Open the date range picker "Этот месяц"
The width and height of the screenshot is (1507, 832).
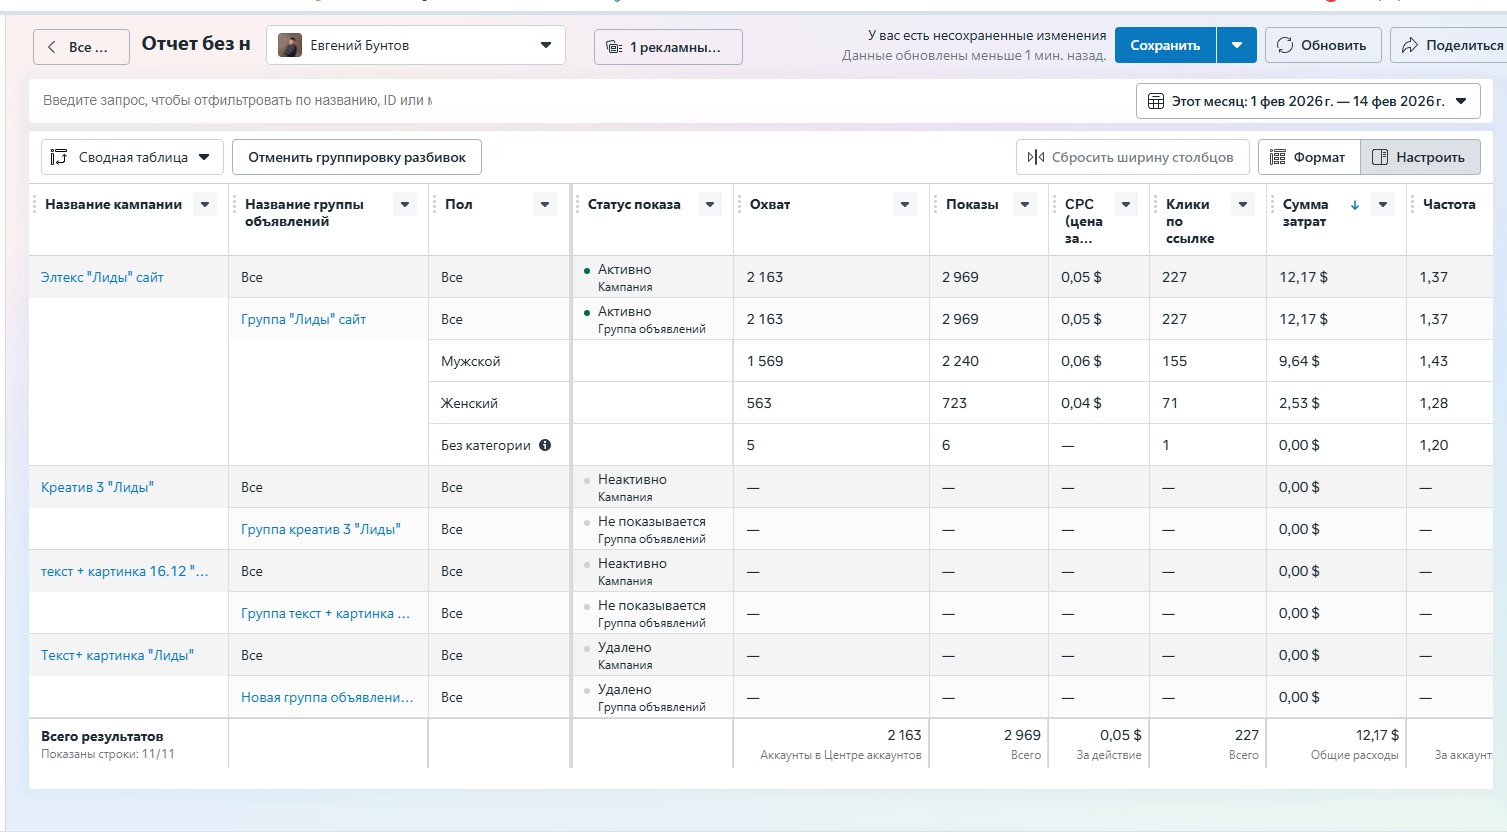pyautogui.click(x=1307, y=101)
